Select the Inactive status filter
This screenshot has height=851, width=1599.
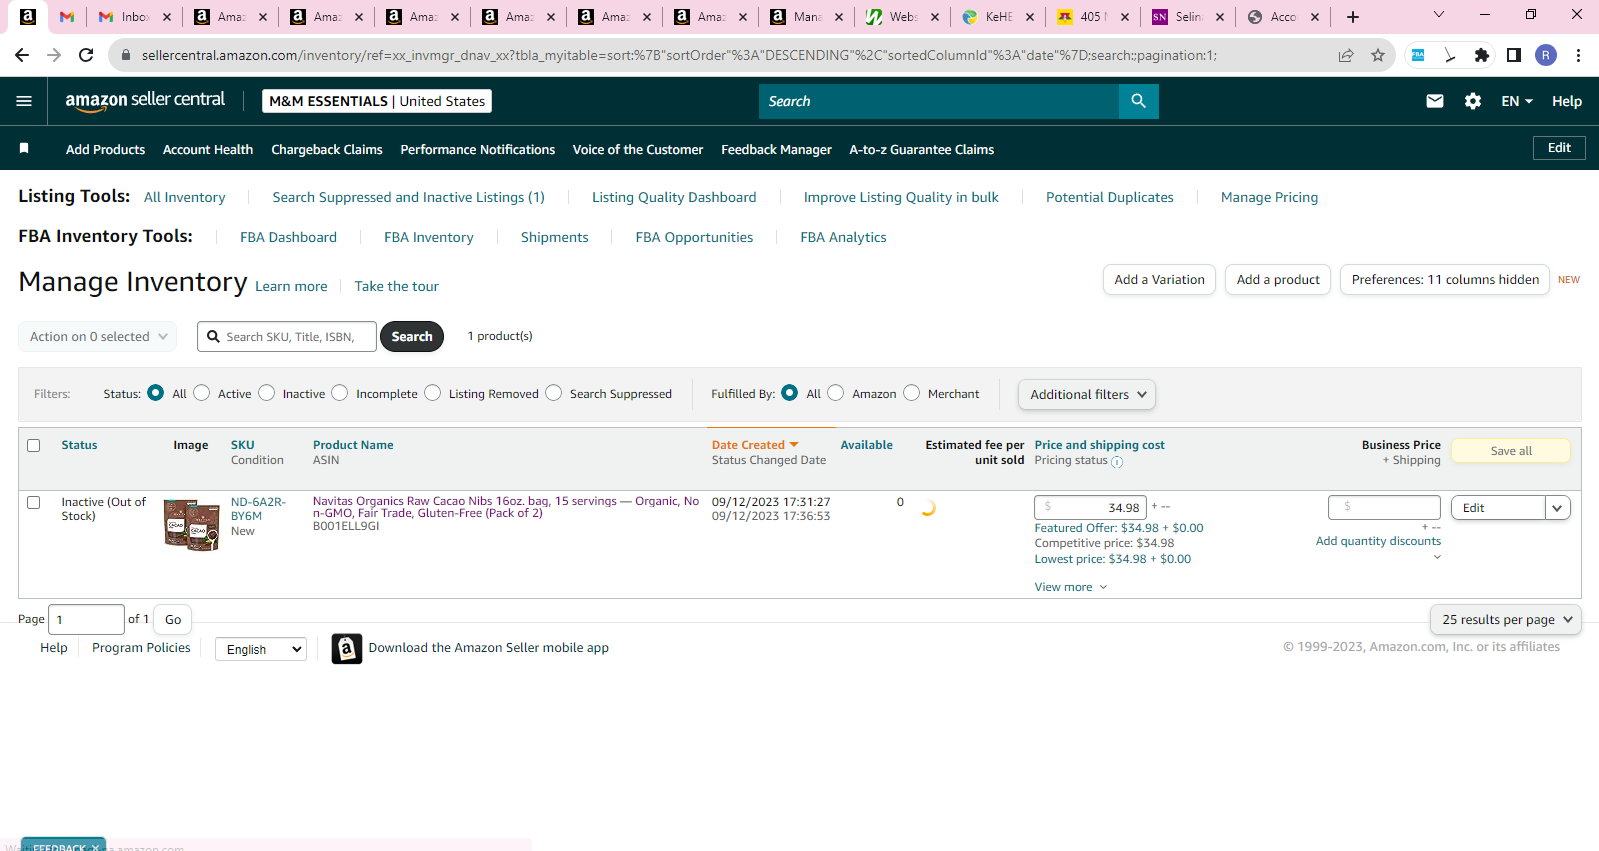click(266, 393)
